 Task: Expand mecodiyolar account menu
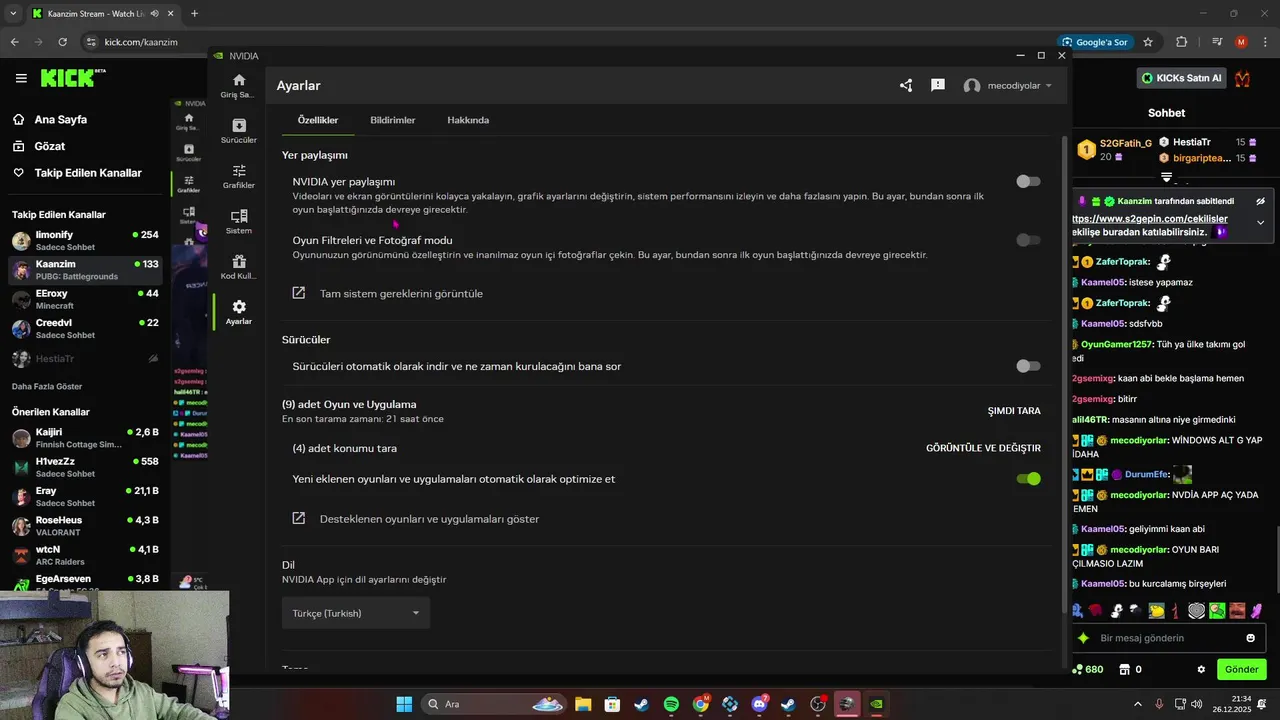(x=1008, y=86)
